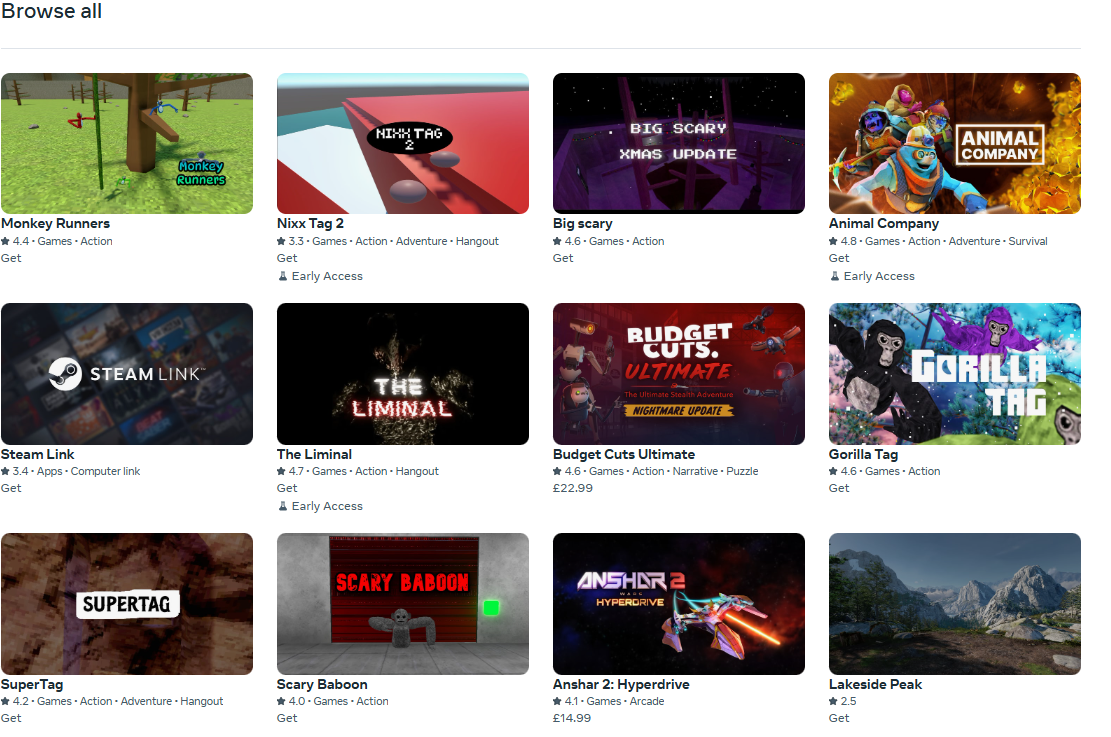The height and width of the screenshot is (737, 1111).
Task: Click the star rating icon for SuperTag
Action: pyautogui.click(x=6, y=701)
